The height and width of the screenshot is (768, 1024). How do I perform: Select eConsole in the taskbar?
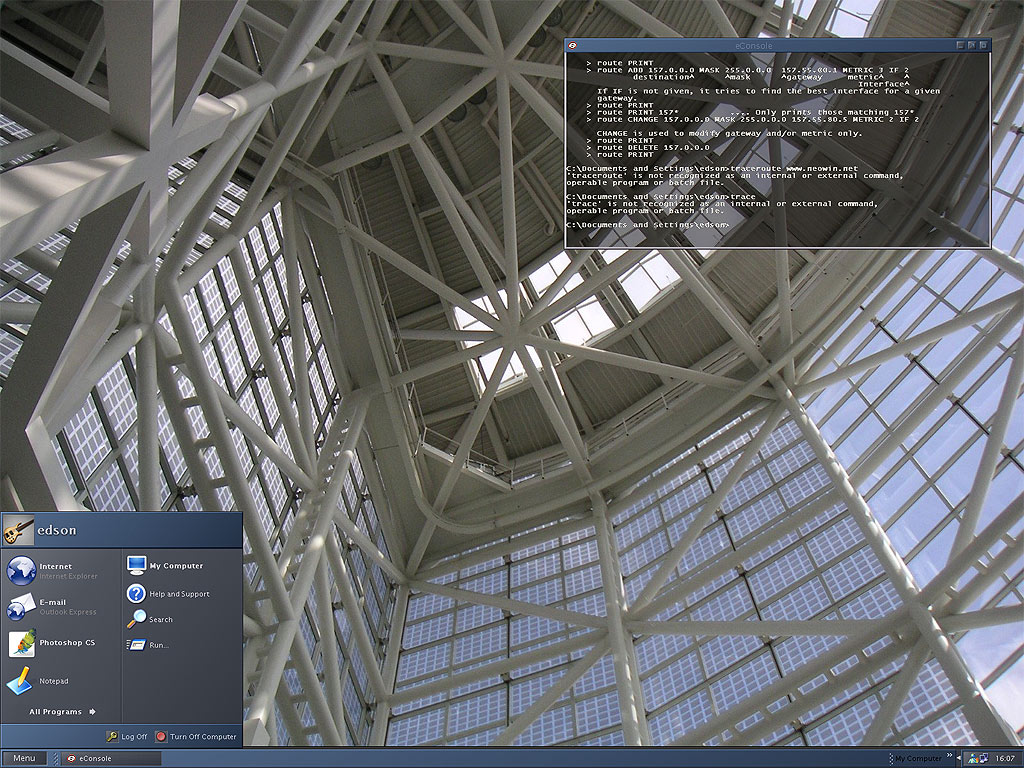pyautogui.click(x=108, y=759)
